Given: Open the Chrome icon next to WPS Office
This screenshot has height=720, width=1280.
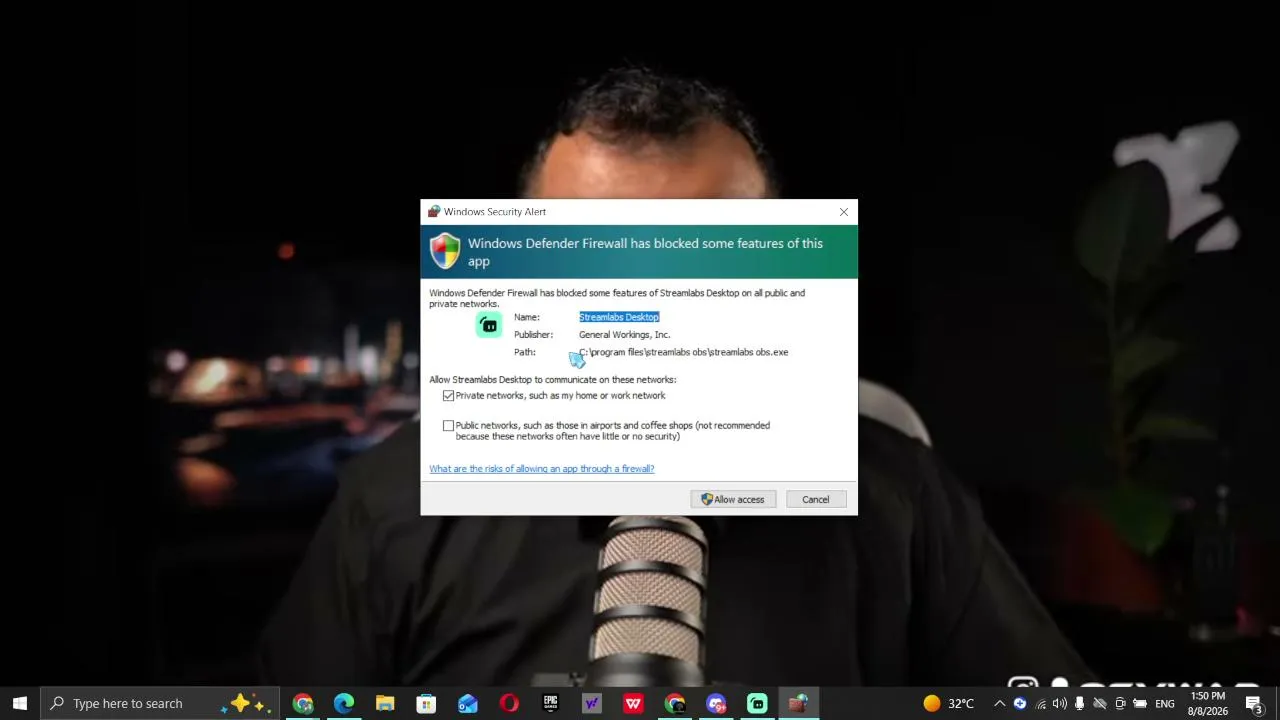Looking at the screenshot, I should point(675,703).
